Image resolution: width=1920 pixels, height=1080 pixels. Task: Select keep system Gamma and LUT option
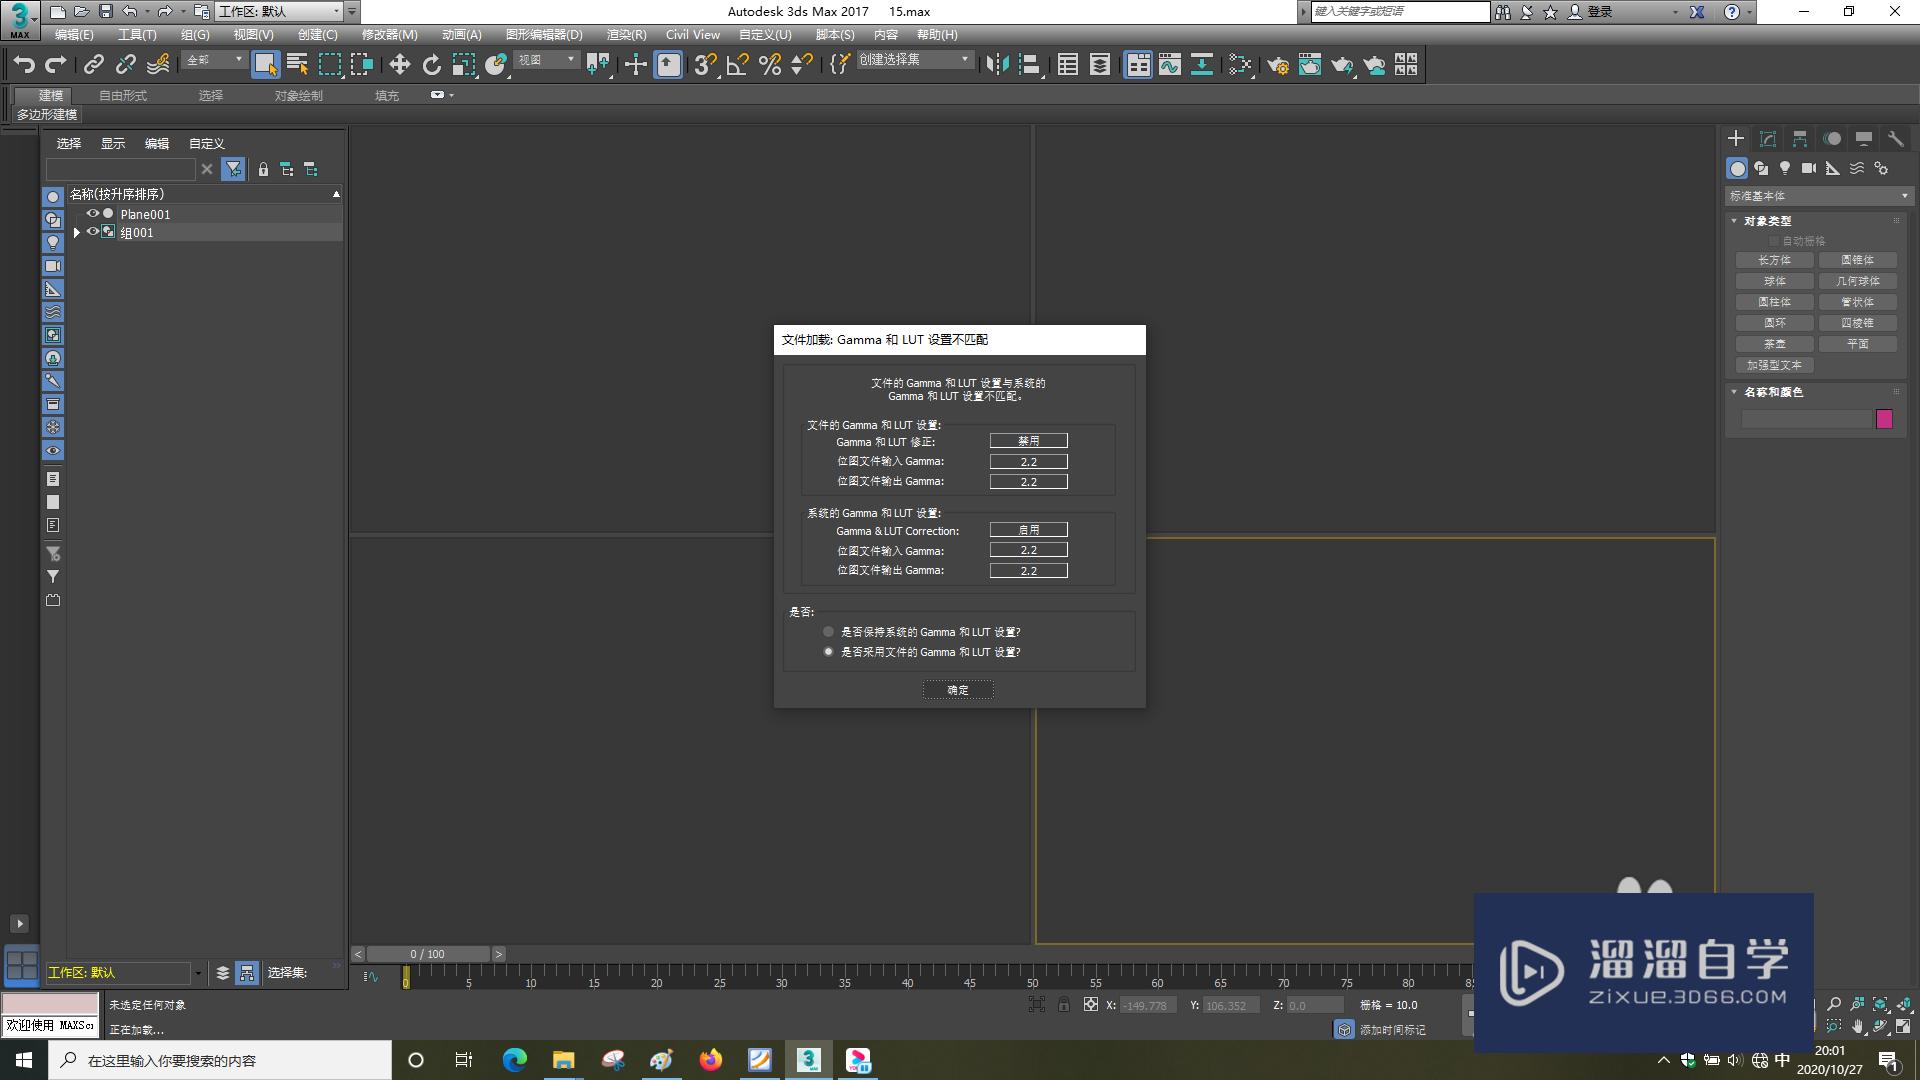[828, 632]
